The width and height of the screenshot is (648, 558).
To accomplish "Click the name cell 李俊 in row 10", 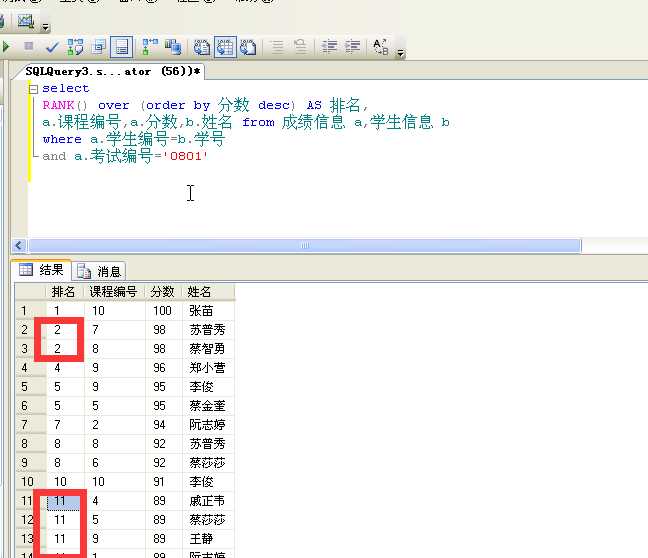I will point(208,482).
